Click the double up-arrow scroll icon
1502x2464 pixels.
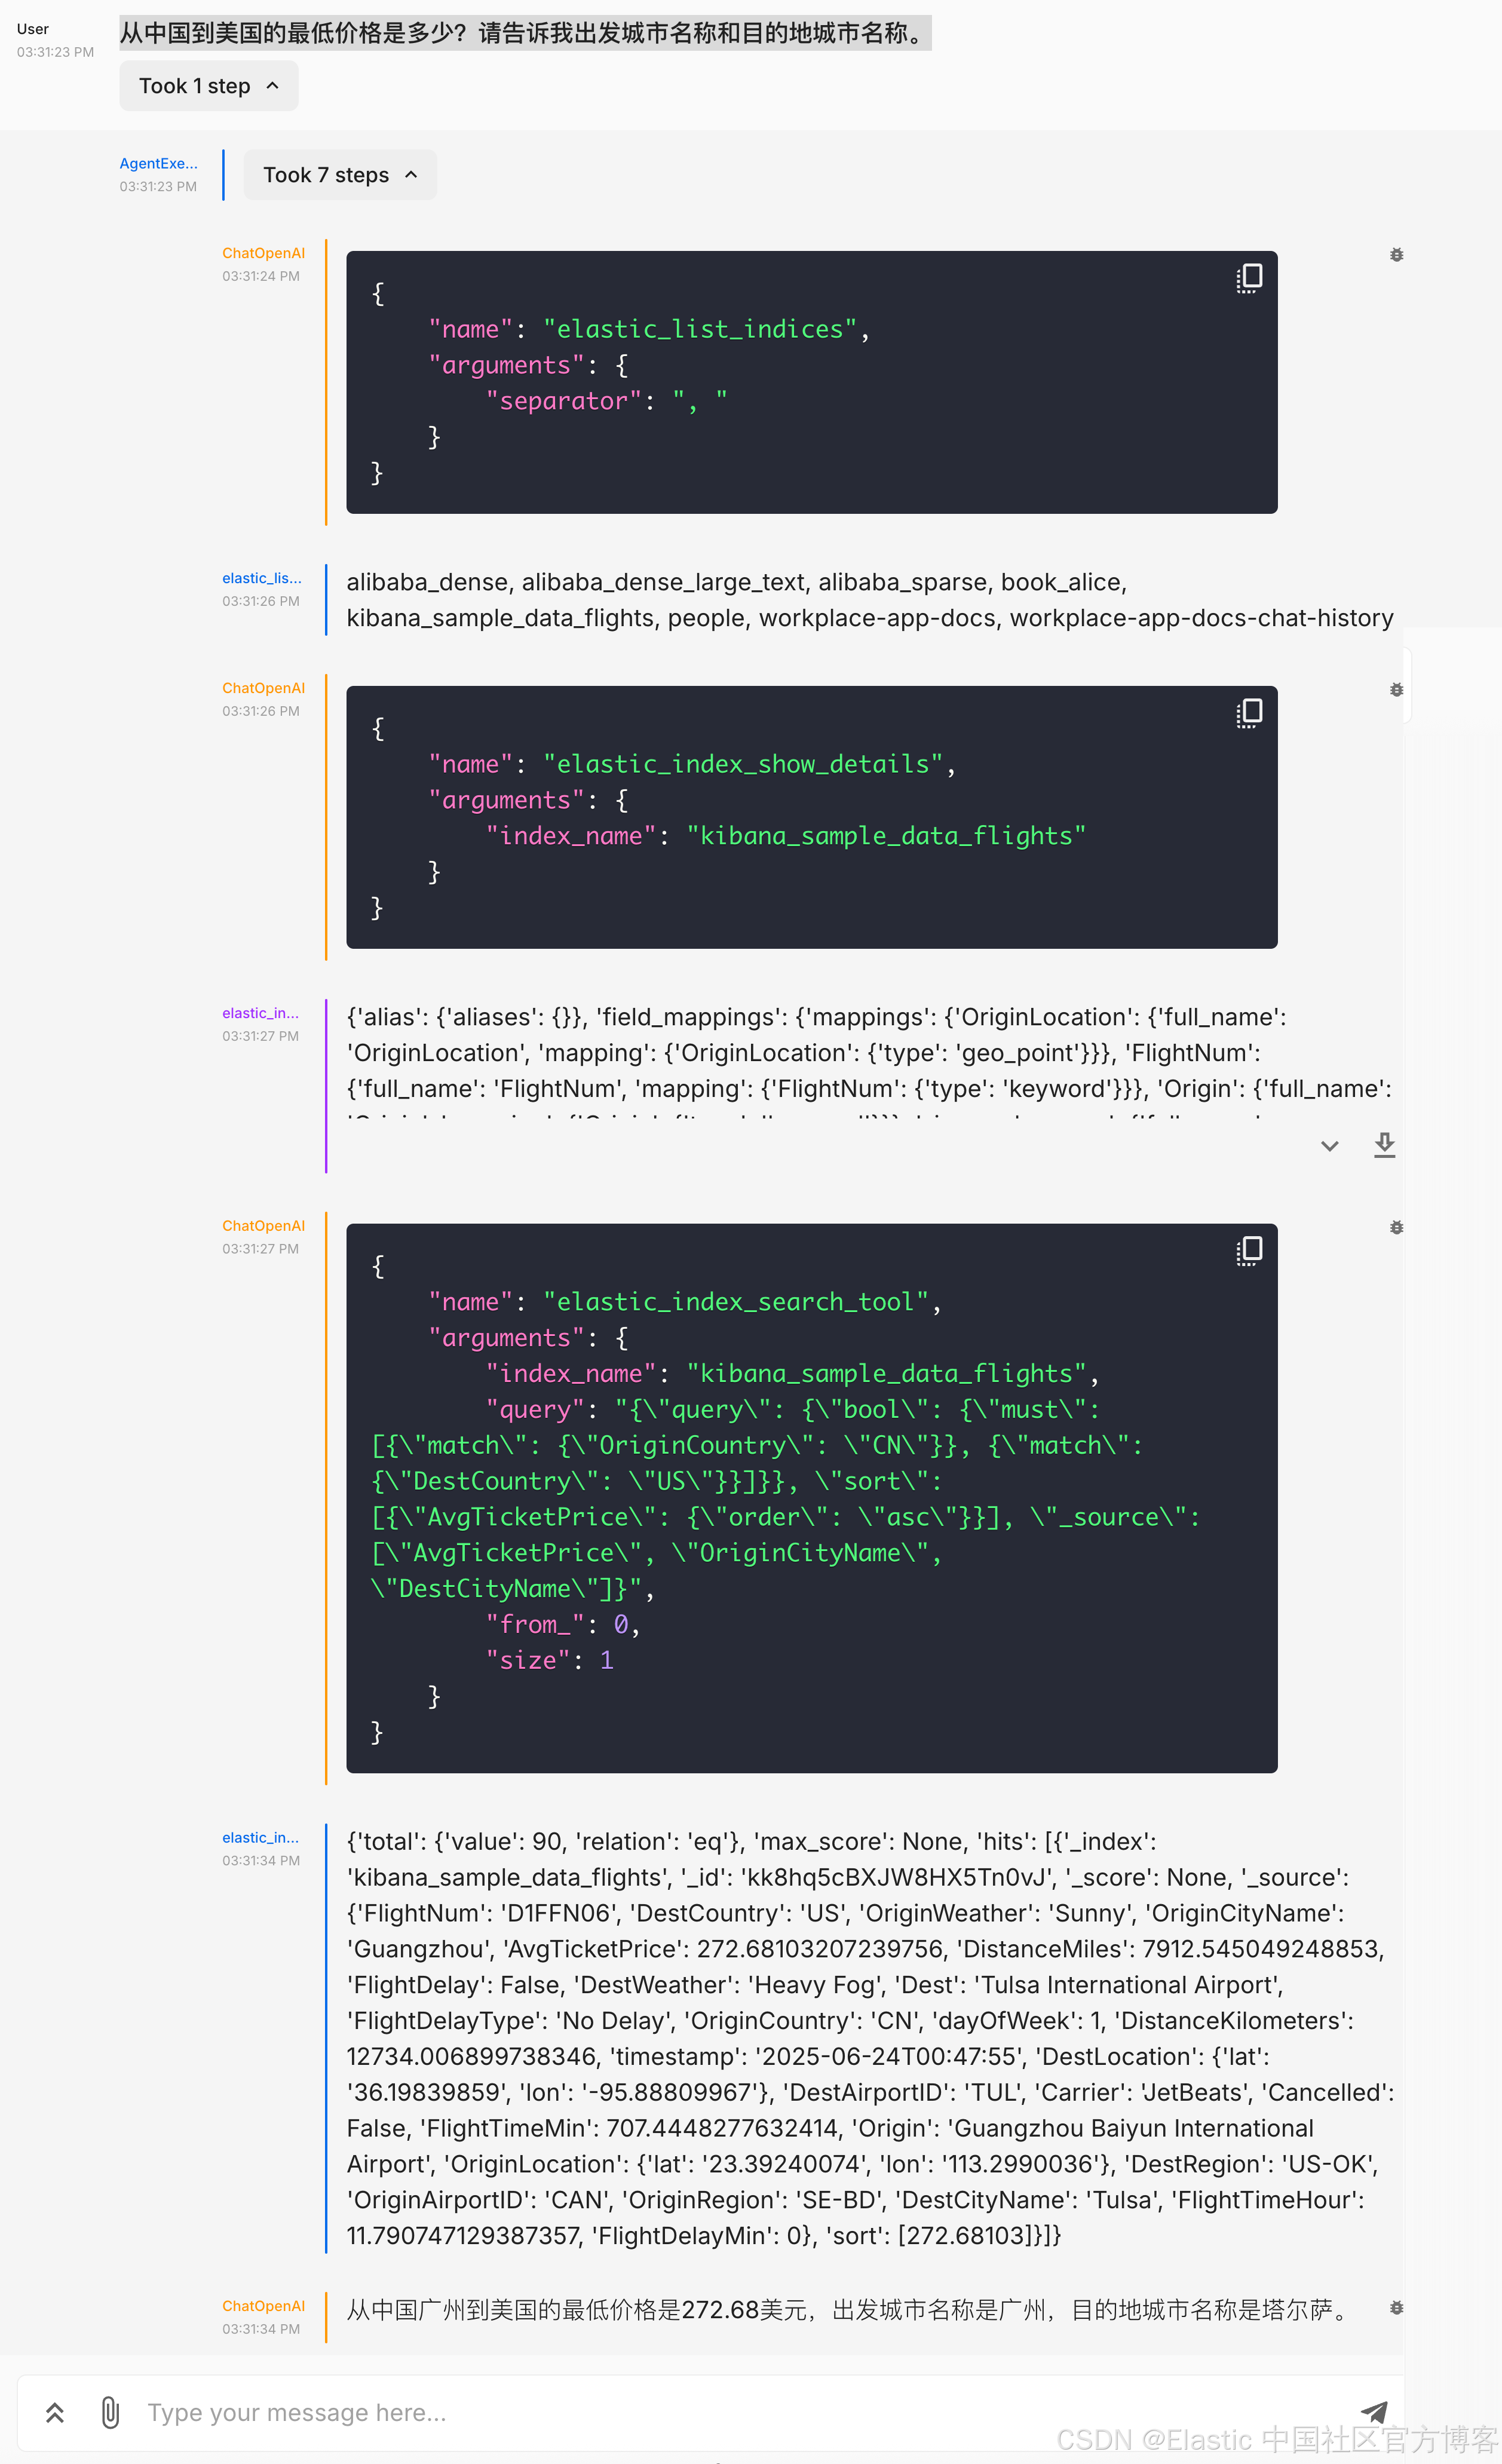tap(55, 2412)
